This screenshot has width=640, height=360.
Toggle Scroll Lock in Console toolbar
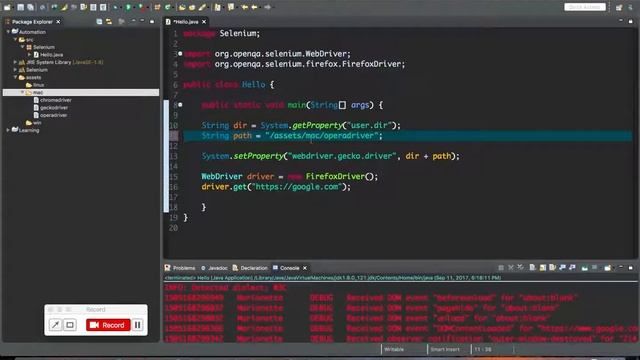tap(542, 268)
